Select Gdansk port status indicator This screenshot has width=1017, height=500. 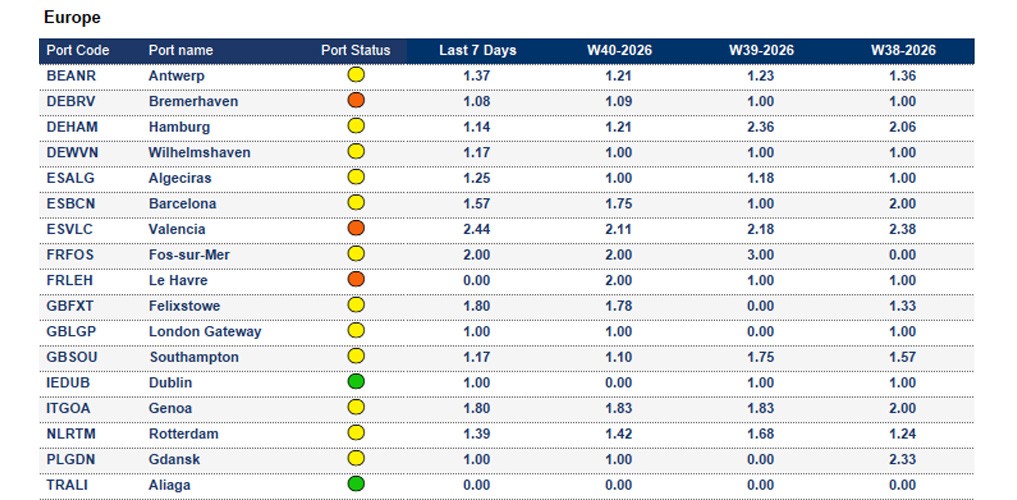(356, 458)
